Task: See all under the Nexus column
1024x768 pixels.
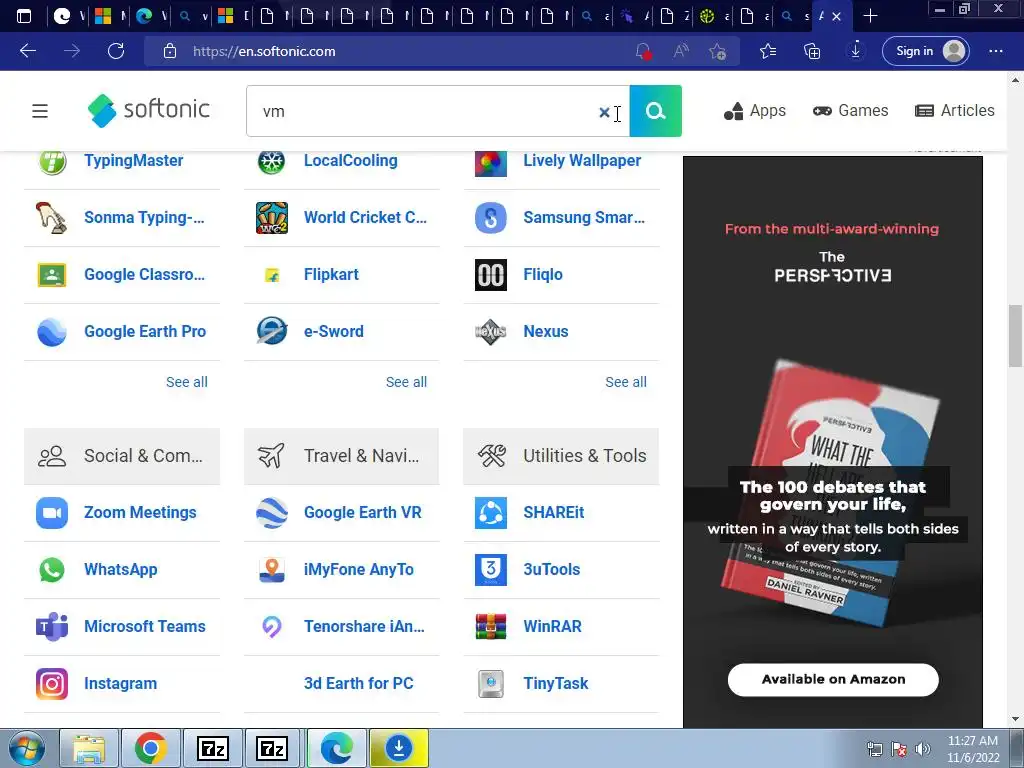Action: tap(626, 382)
